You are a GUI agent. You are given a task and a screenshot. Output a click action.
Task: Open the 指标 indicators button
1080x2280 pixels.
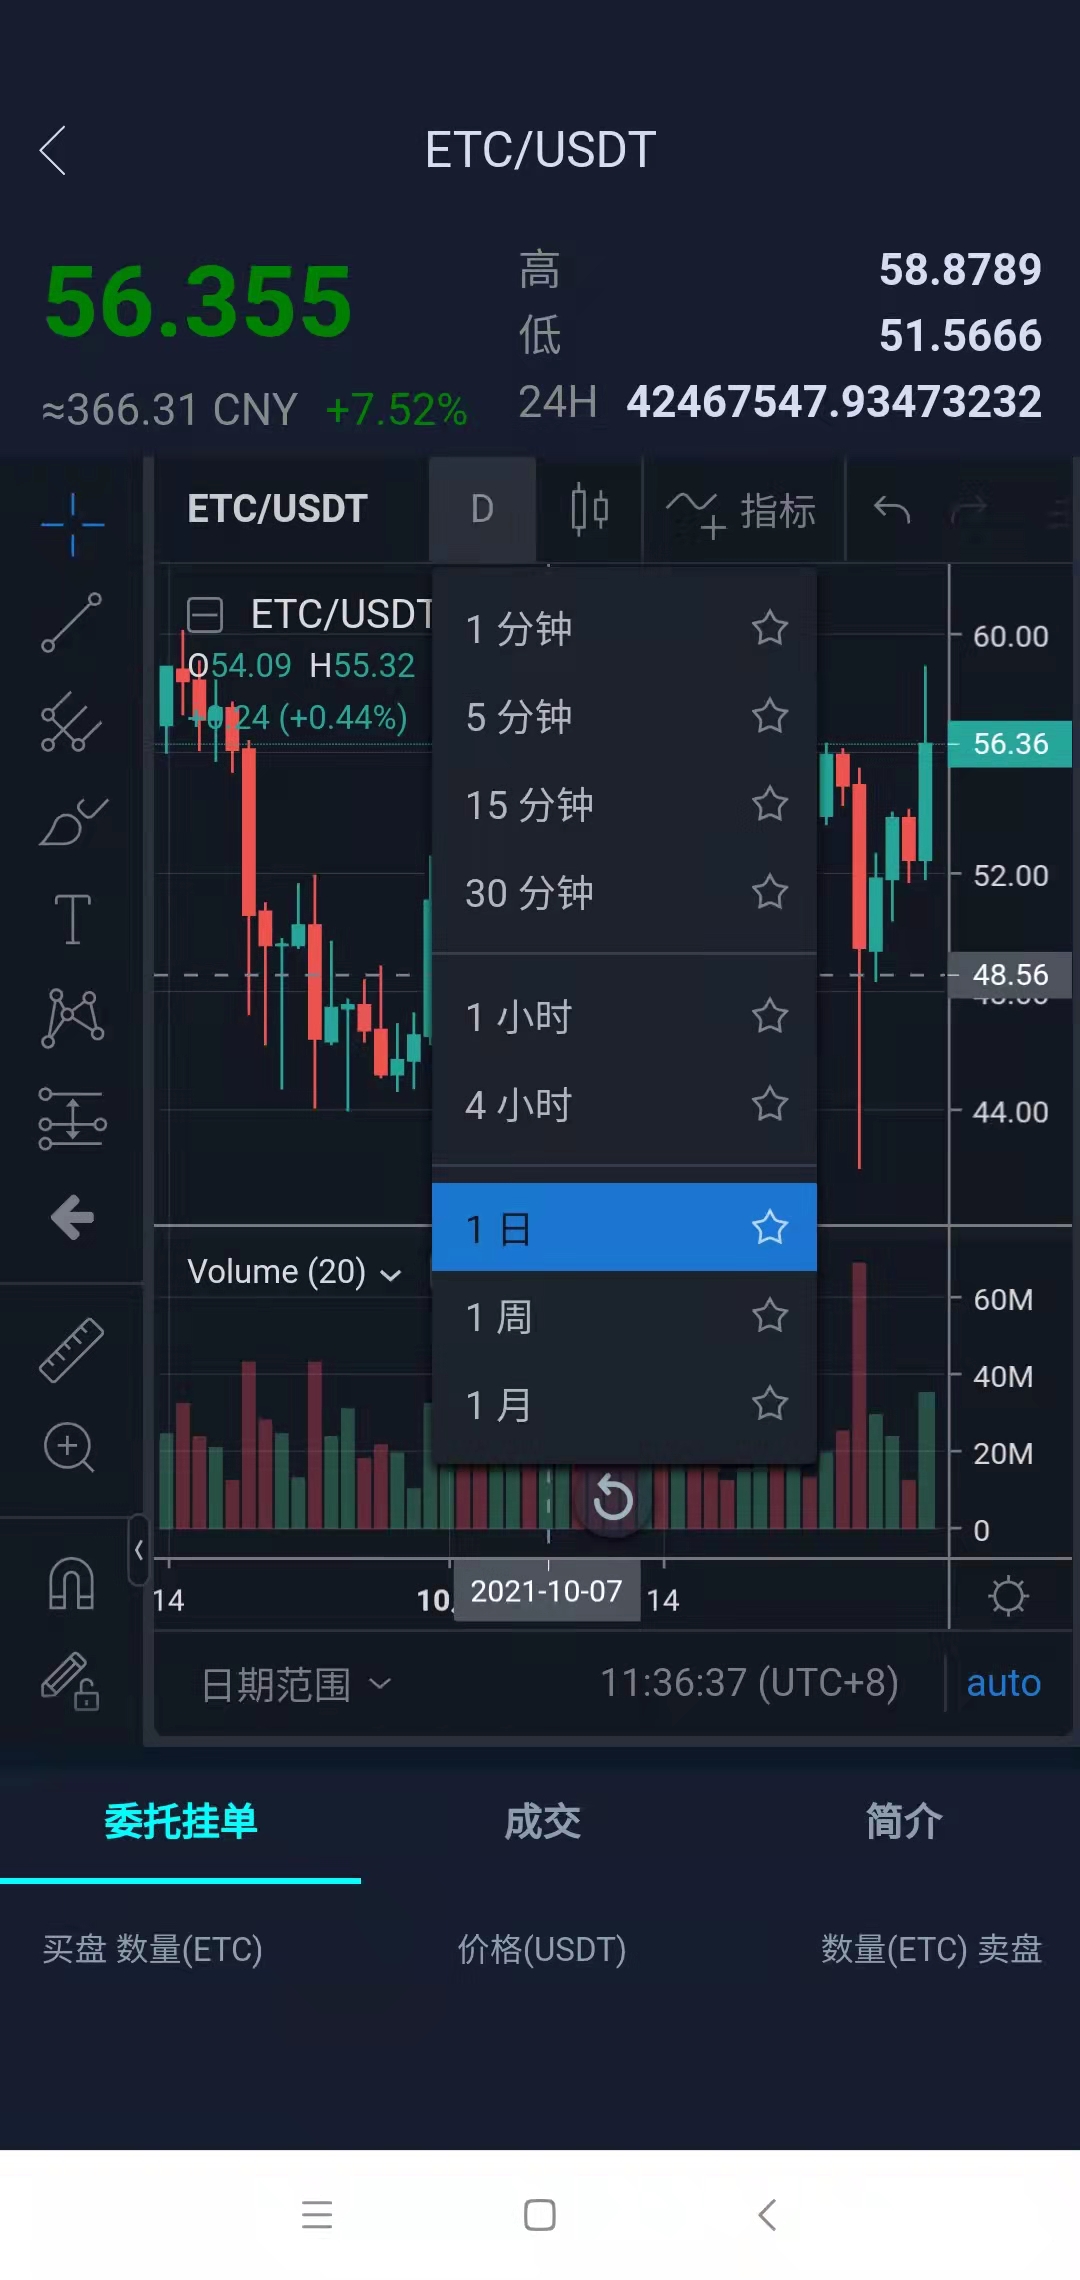click(742, 511)
